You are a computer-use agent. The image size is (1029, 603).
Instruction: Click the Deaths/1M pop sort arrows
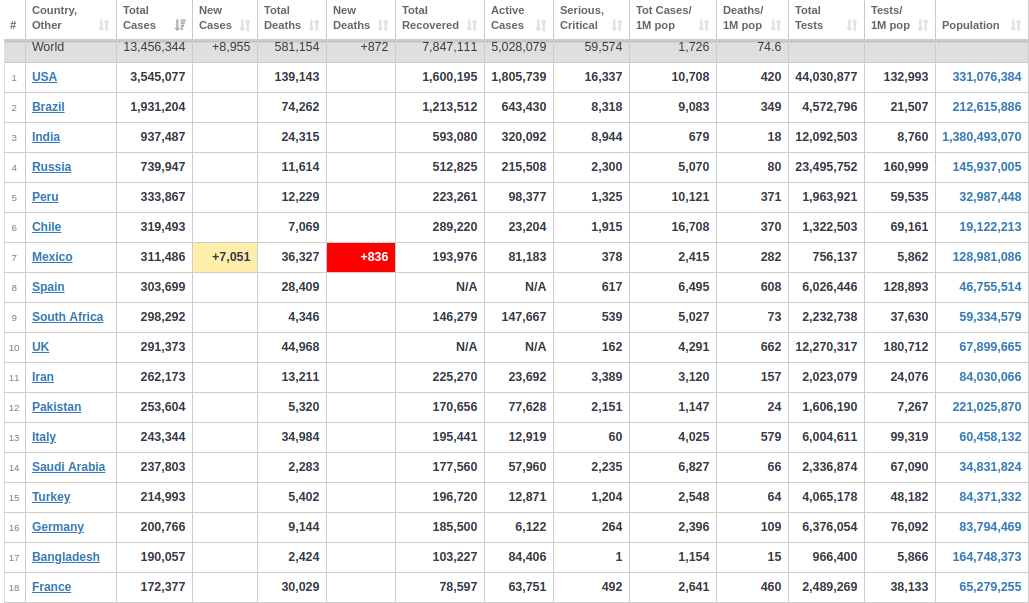776,26
